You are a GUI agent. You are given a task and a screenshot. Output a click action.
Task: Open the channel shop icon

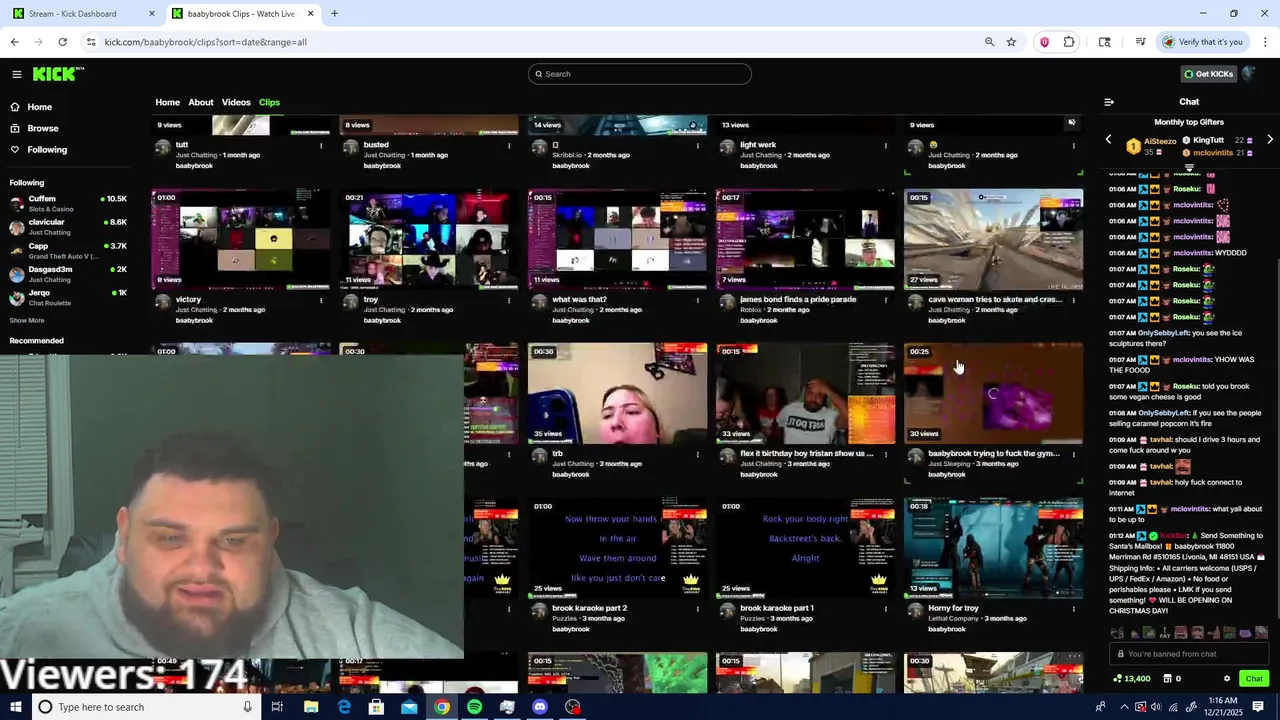[1167, 679]
